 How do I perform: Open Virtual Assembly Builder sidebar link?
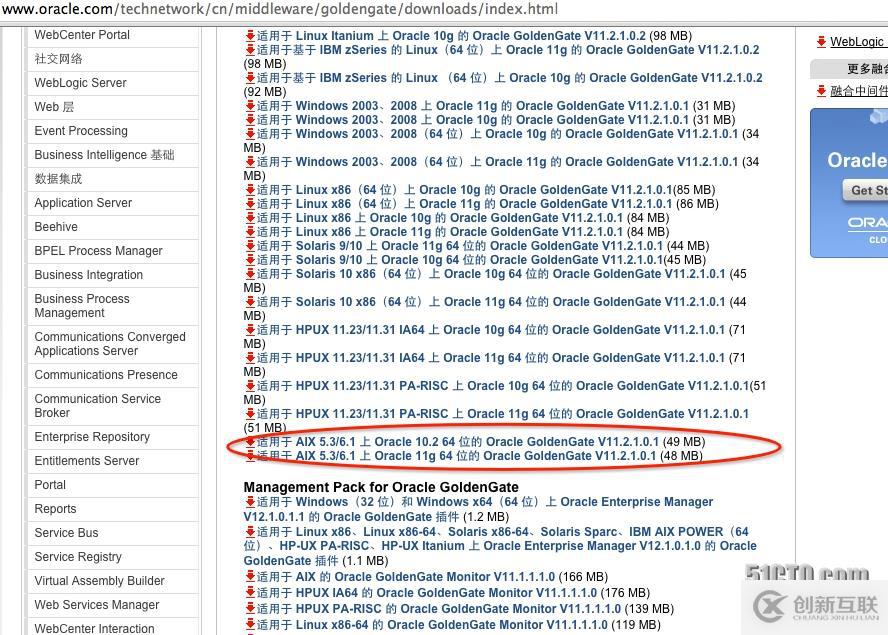100,581
